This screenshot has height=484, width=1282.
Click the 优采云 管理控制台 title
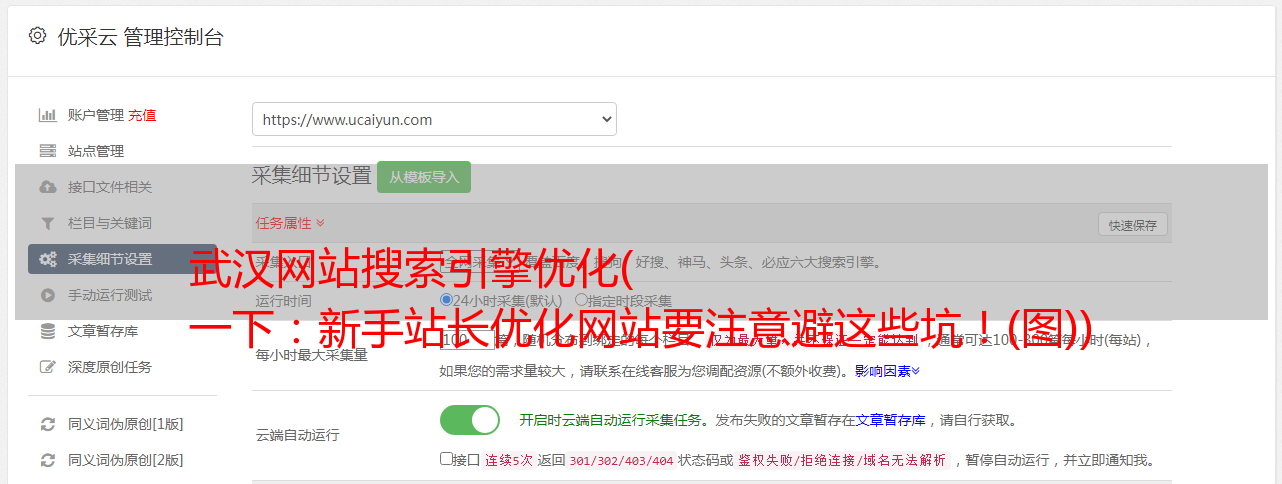pos(140,37)
